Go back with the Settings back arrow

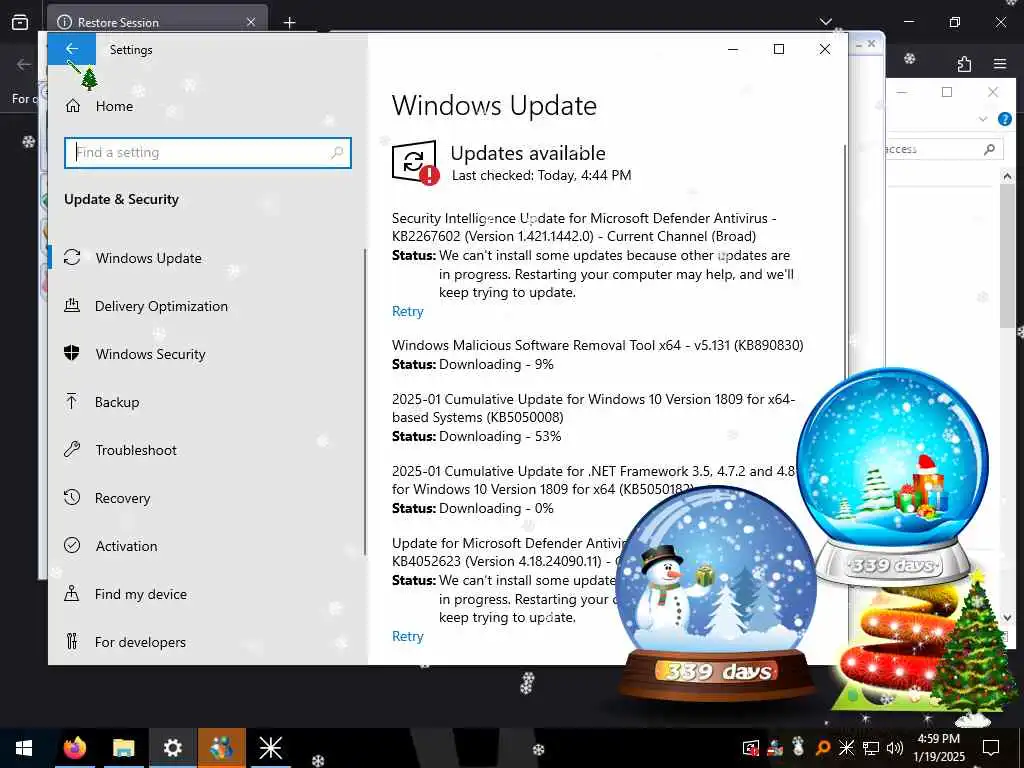coord(72,49)
